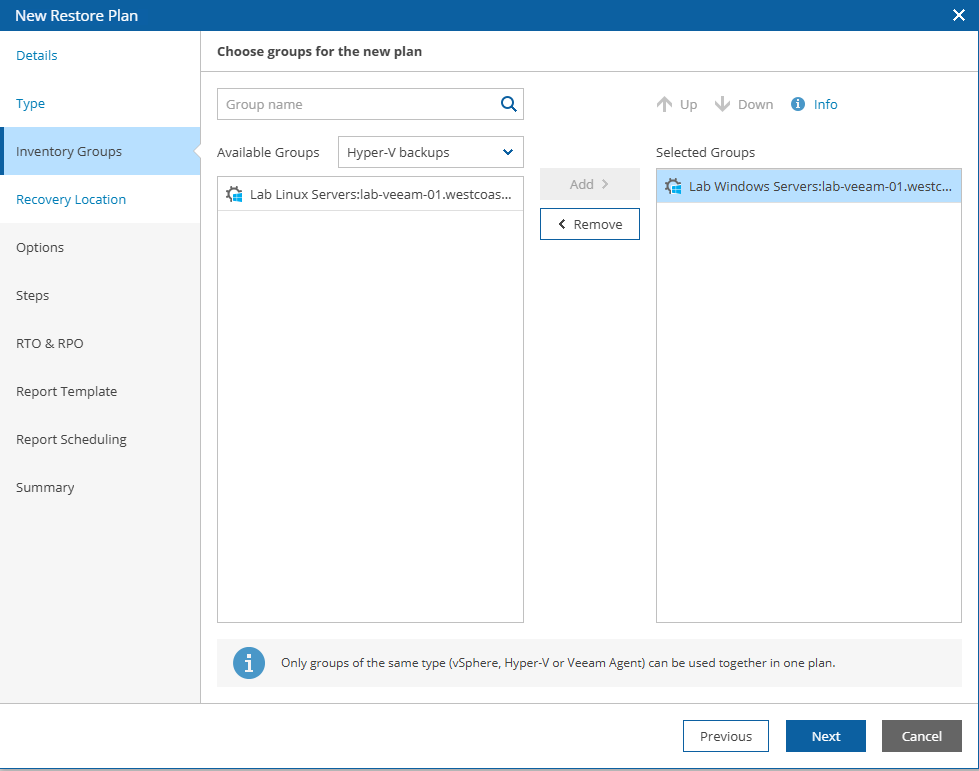
Task: Go to the Details step
Action: (37, 55)
